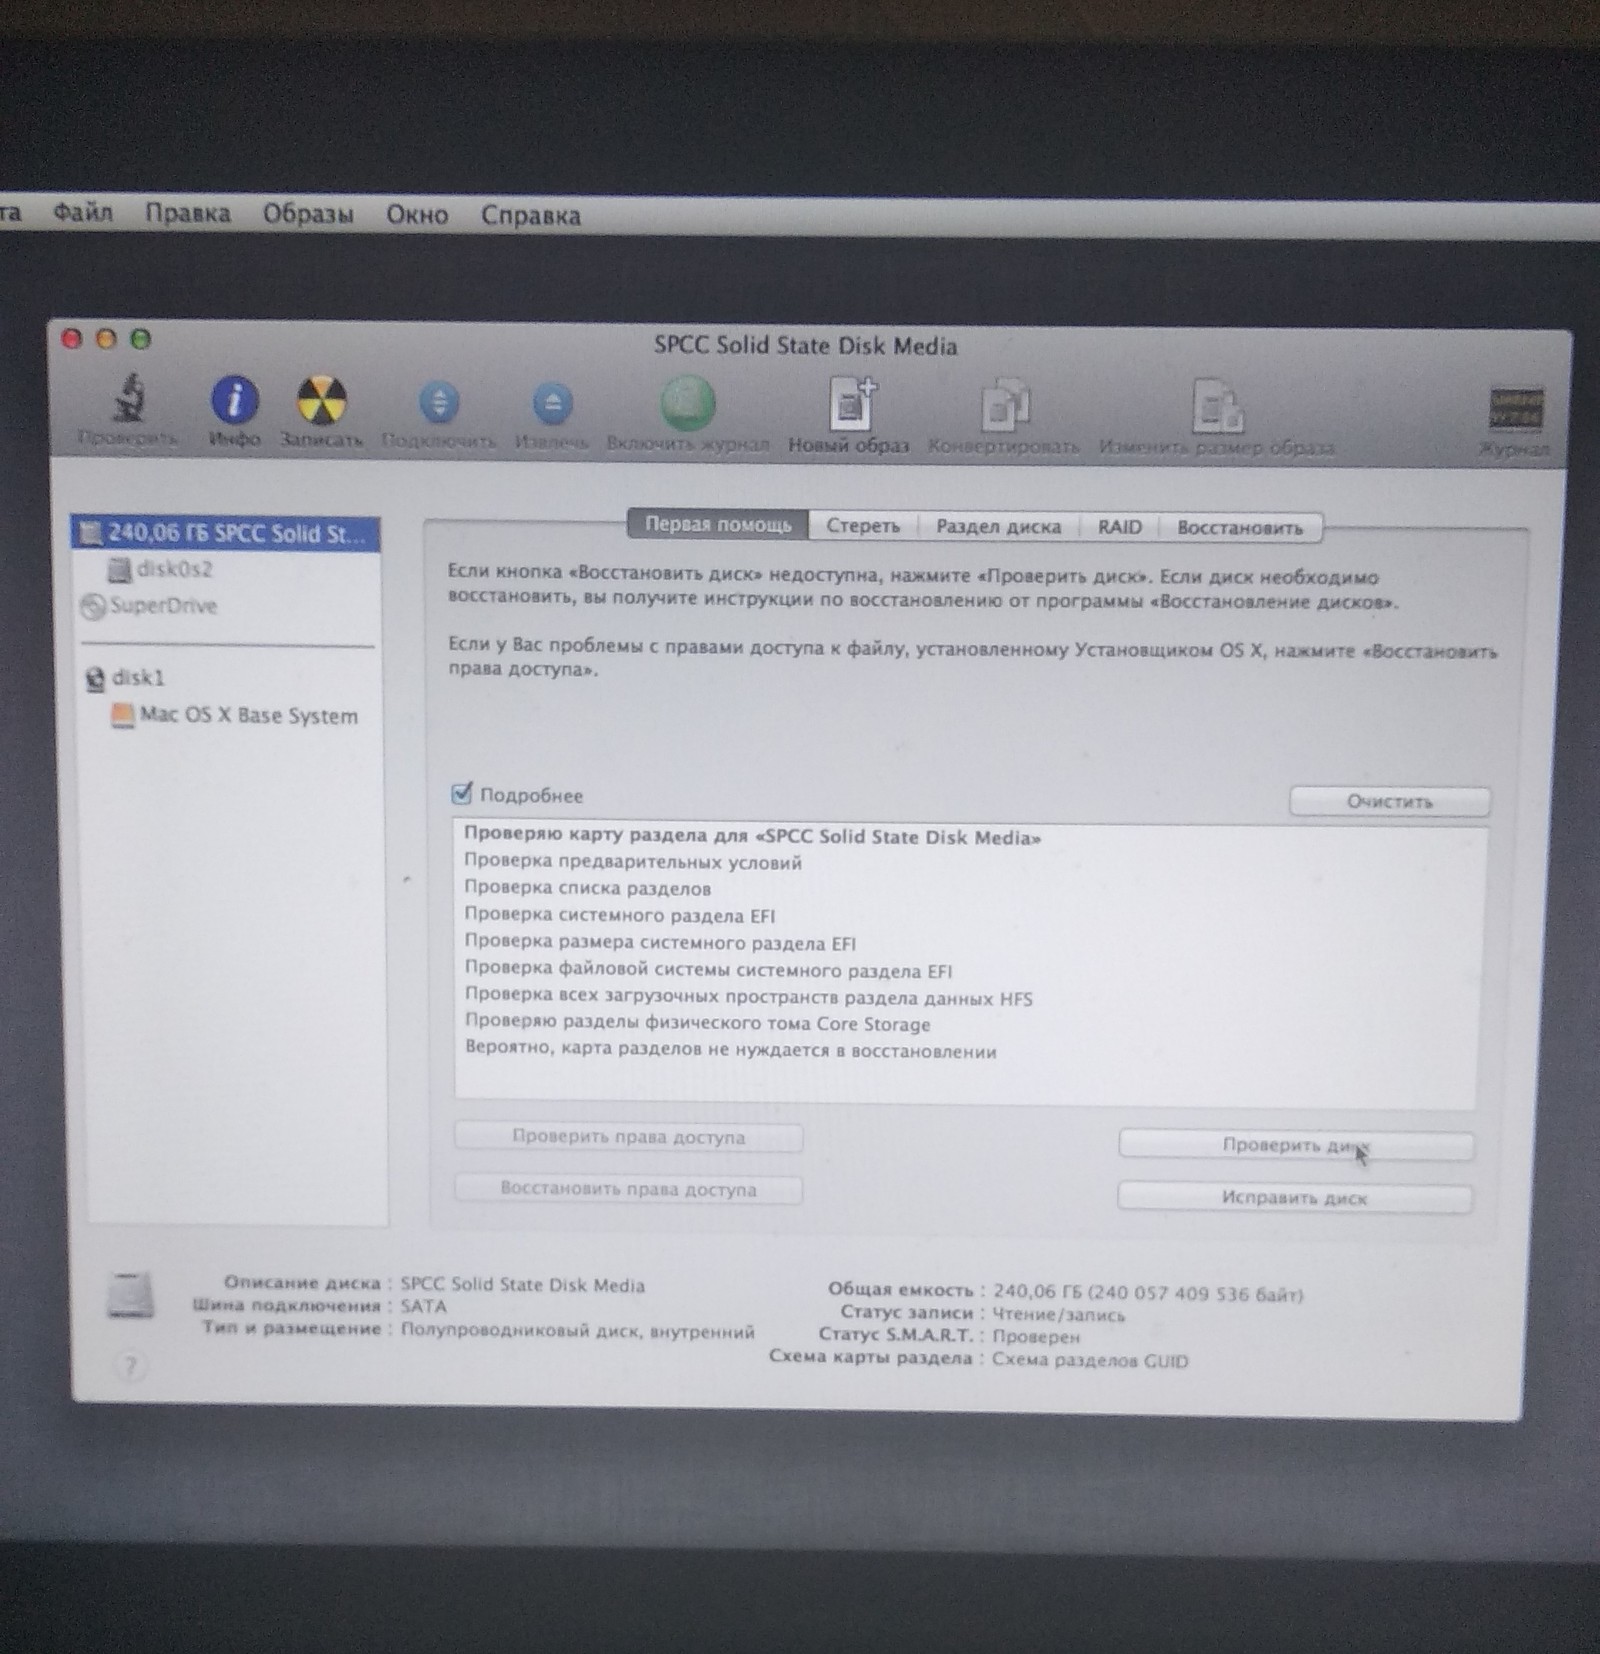Viewport: 1600px width, 1654px height.
Task: Click the 'Схема разделов GUID' value
Action: point(1090,1360)
